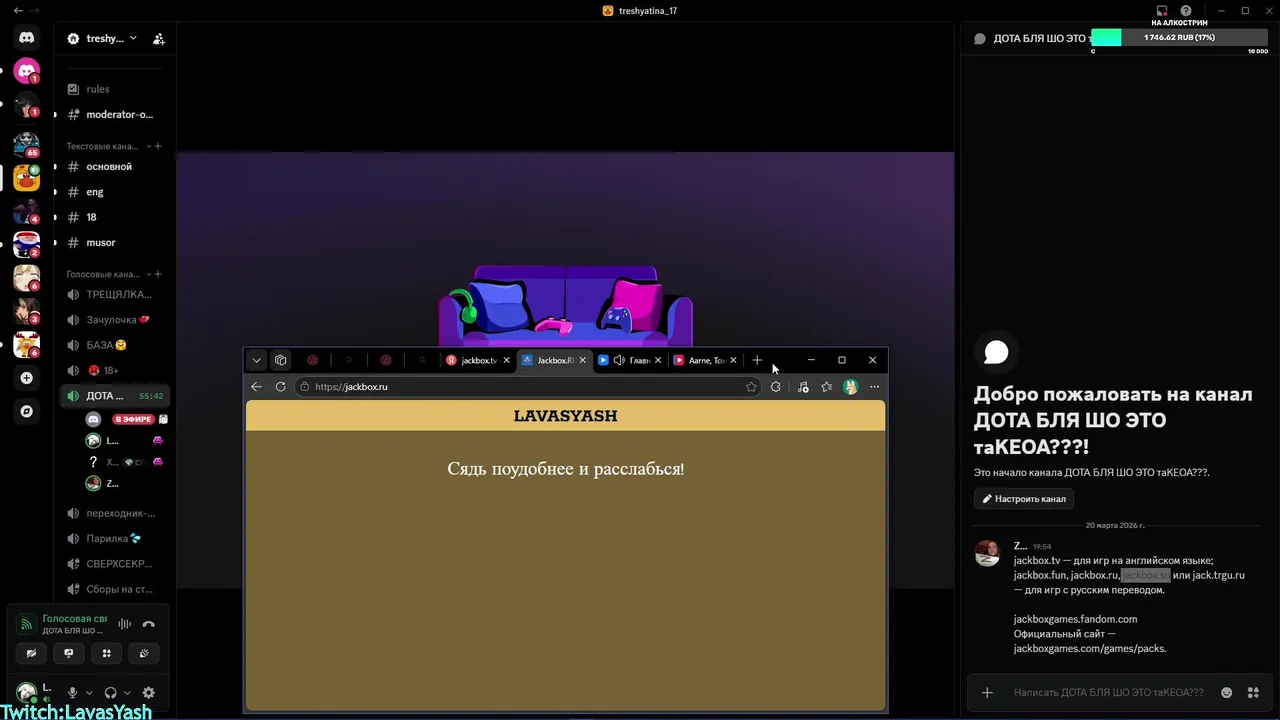Select the ДОТА... voice channel row

115,396
